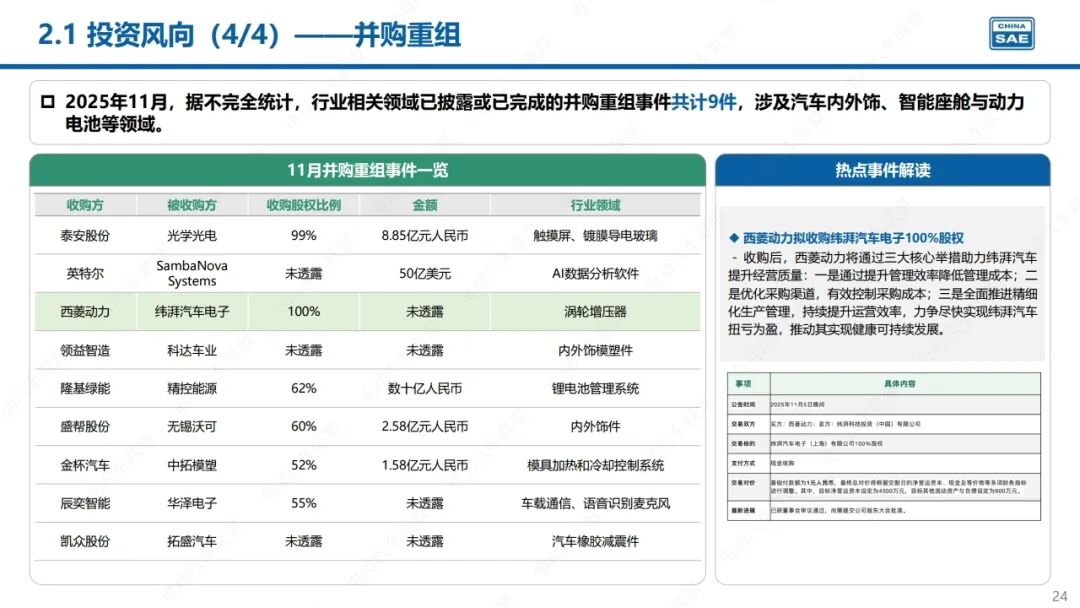Click the 科达车业 cell
Viewport: 1080px width, 608px height.
[191, 350]
